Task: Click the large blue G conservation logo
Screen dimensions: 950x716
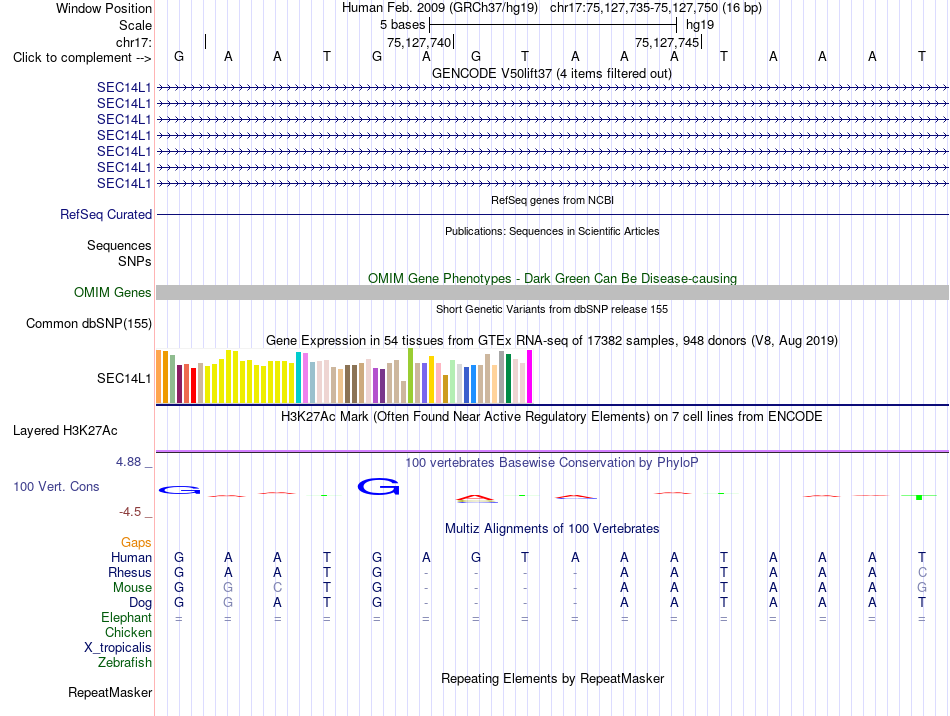Action: 378,486
